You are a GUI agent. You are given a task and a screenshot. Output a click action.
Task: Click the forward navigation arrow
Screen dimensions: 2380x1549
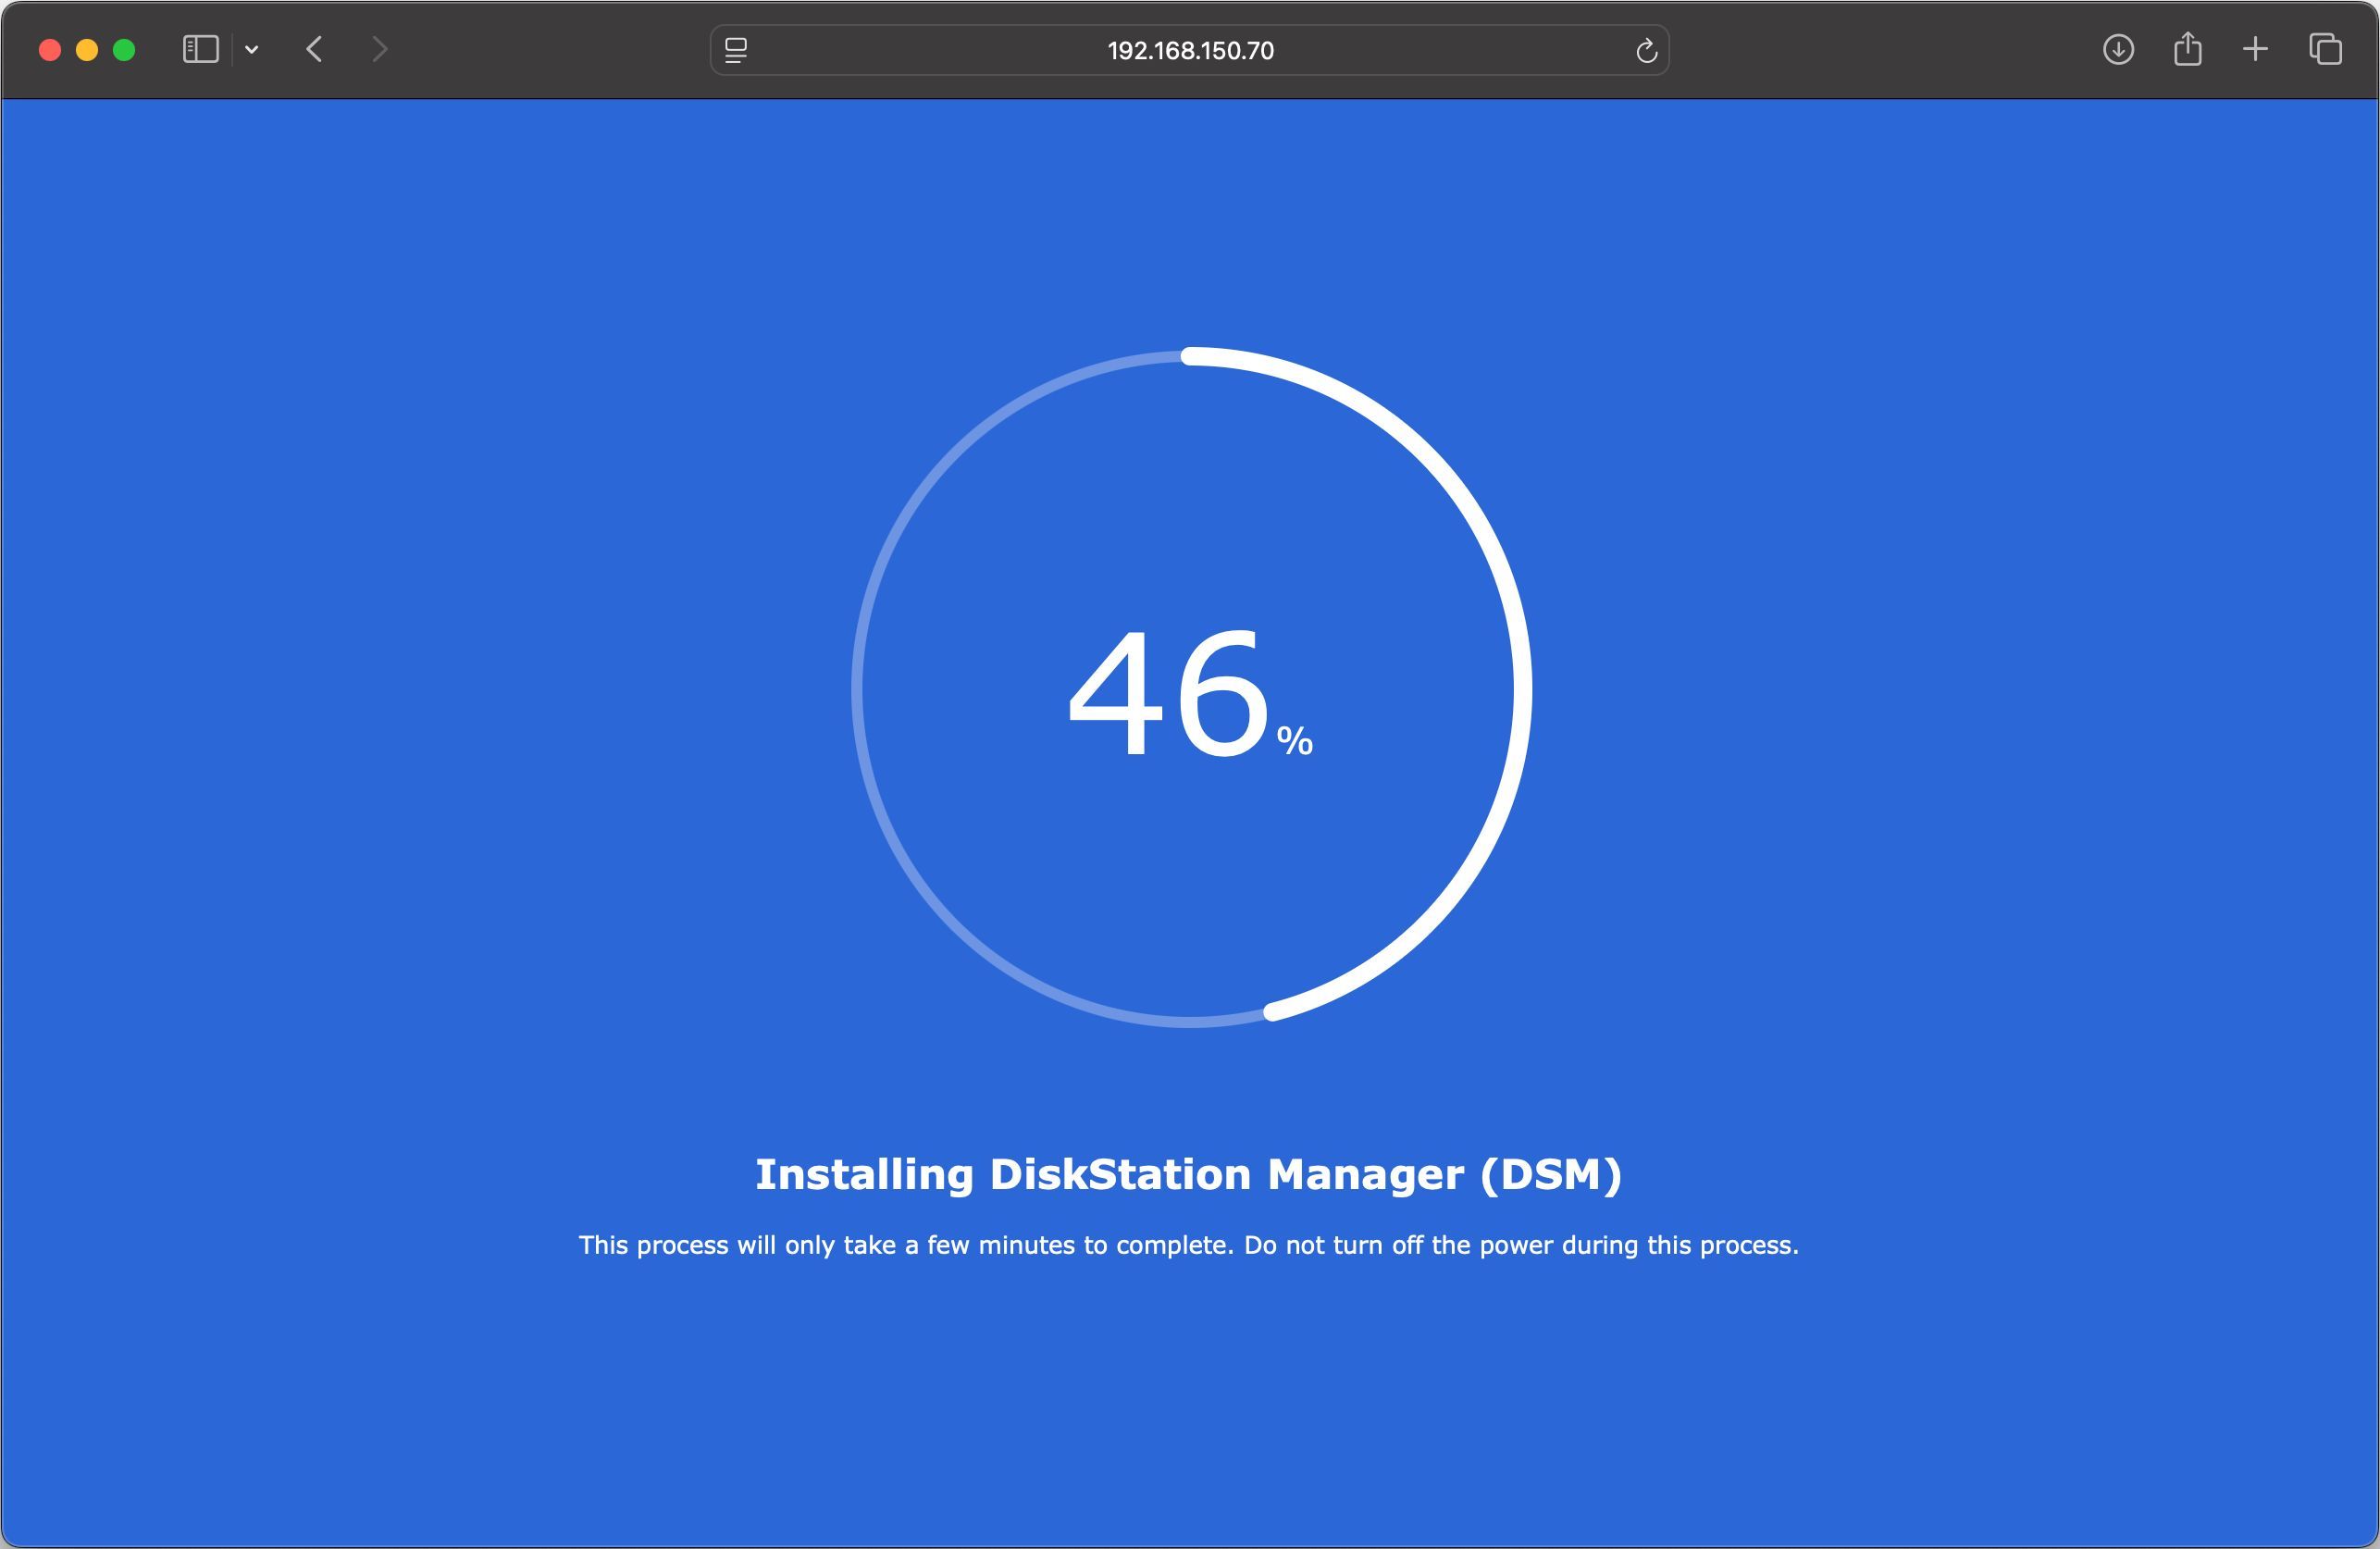[x=379, y=49]
